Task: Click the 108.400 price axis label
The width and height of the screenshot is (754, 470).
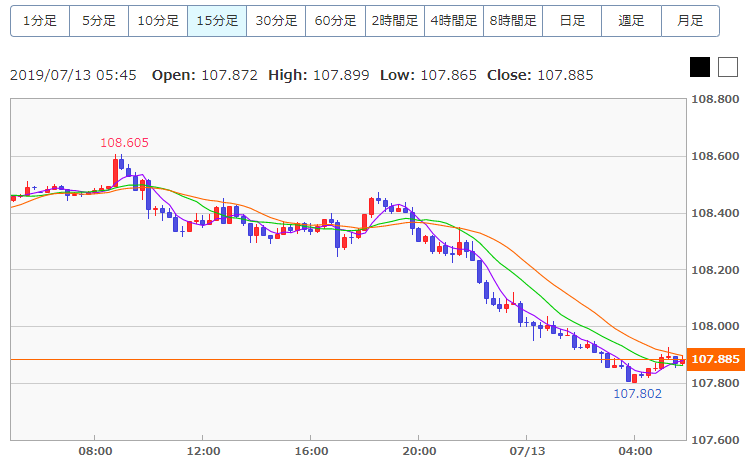Action: pos(715,213)
